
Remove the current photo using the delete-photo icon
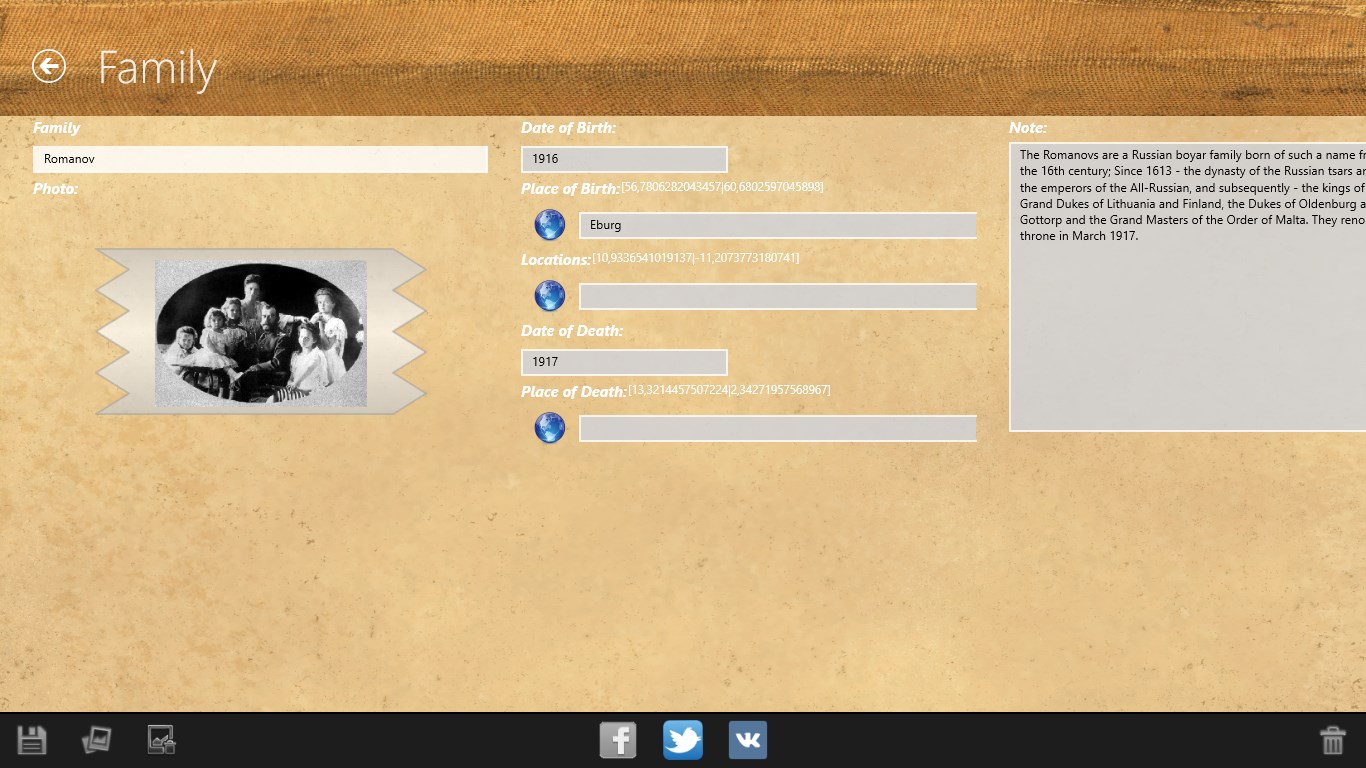[x=160, y=740]
